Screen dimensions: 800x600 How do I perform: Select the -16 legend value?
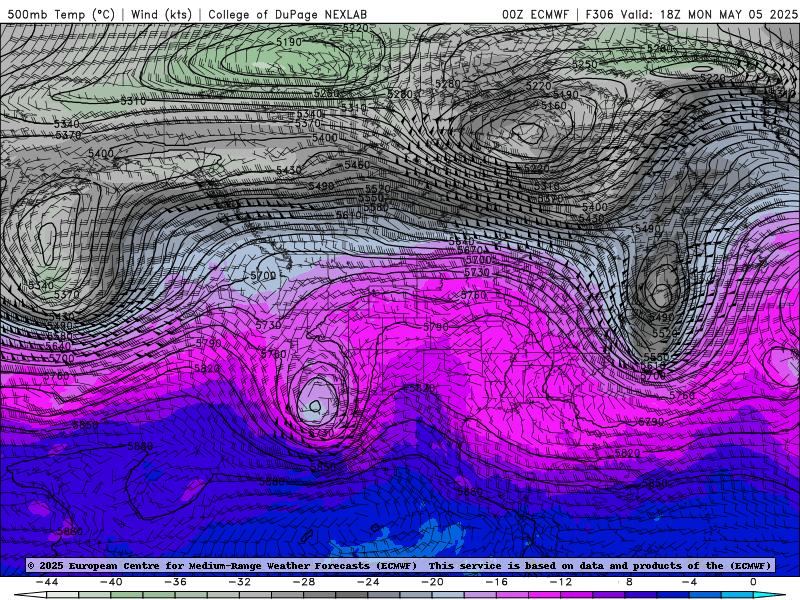pyautogui.click(x=496, y=582)
